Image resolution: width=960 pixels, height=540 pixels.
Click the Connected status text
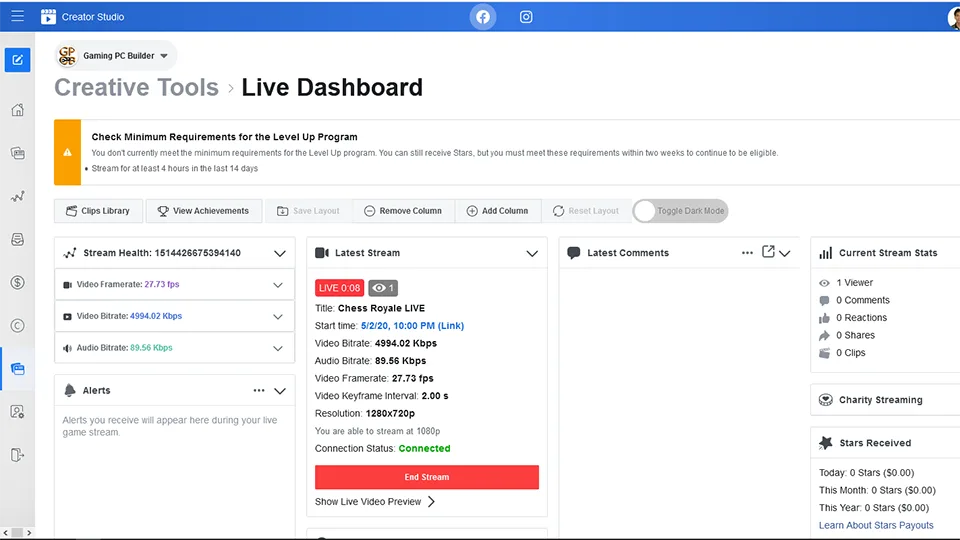424,448
